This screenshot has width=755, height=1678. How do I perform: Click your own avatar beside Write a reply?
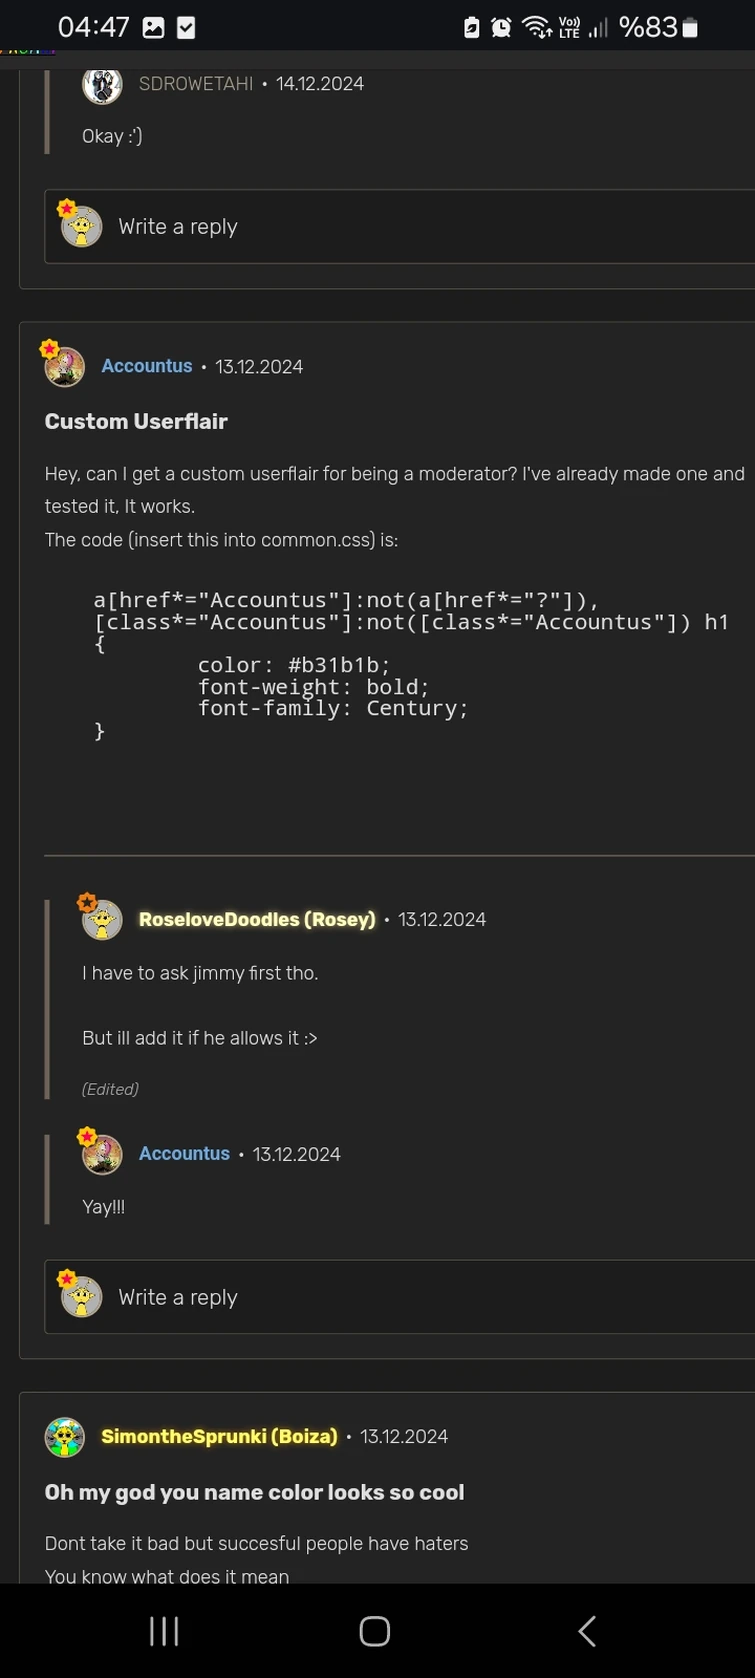(x=81, y=226)
